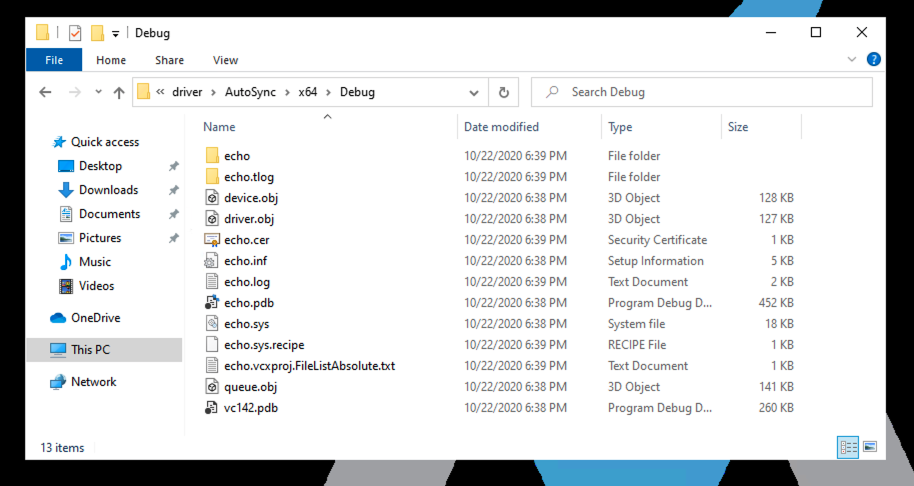Switch to the View ribbon tab
This screenshot has width=914, height=486.
pyautogui.click(x=225, y=60)
